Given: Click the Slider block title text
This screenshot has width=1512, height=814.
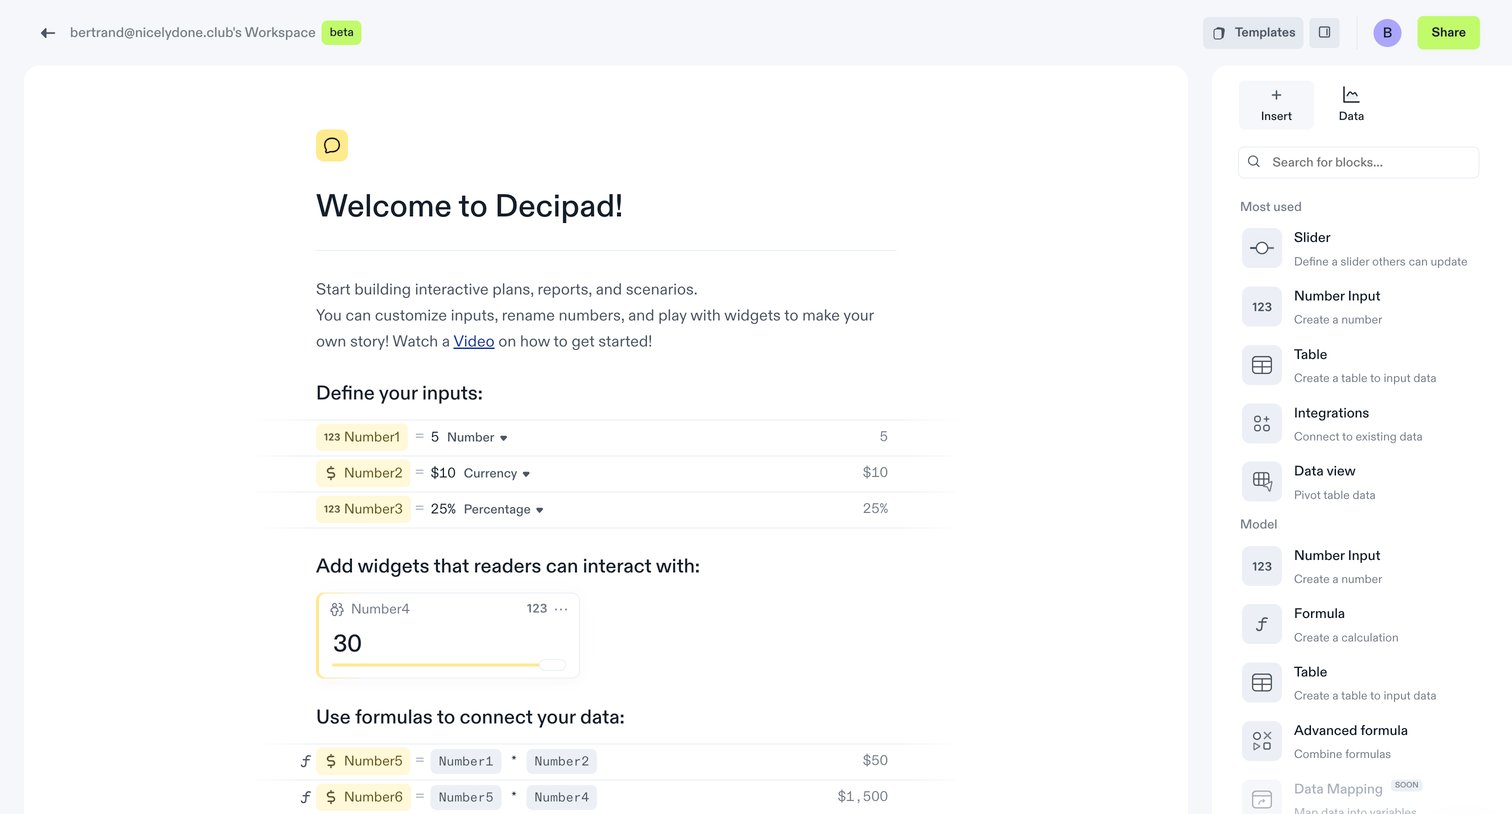Looking at the screenshot, I should pyautogui.click(x=1312, y=238).
